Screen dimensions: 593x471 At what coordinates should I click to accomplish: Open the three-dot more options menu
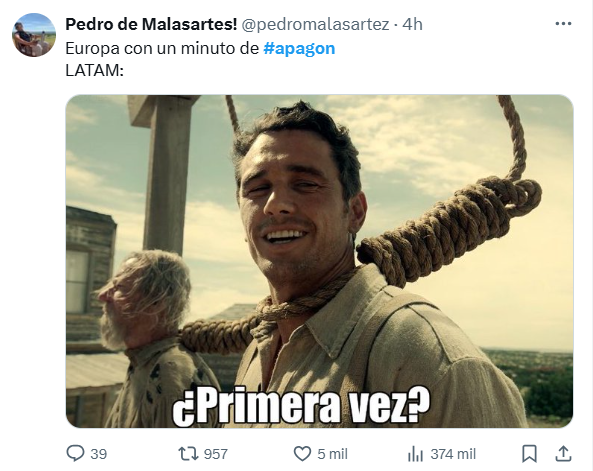[563, 24]
